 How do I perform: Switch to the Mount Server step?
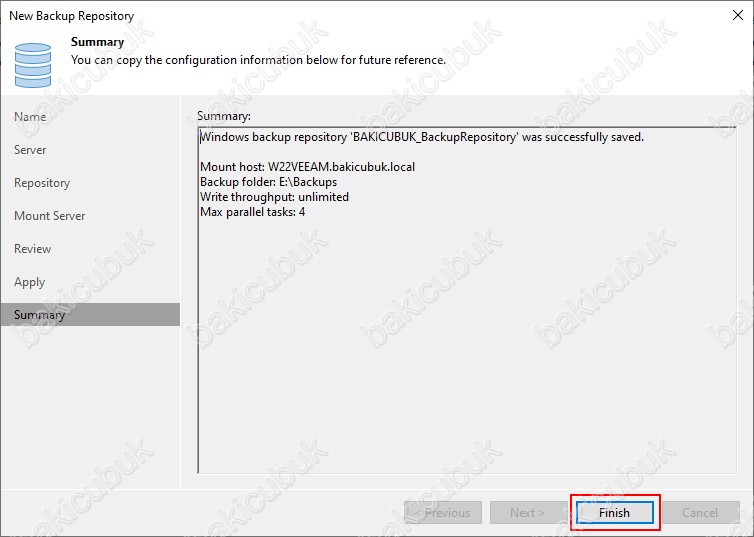[49, 216]
